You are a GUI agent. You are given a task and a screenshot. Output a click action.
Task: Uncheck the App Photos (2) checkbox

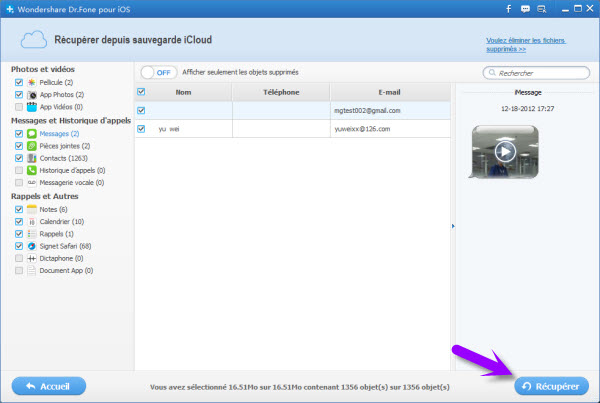click(19, 95)
